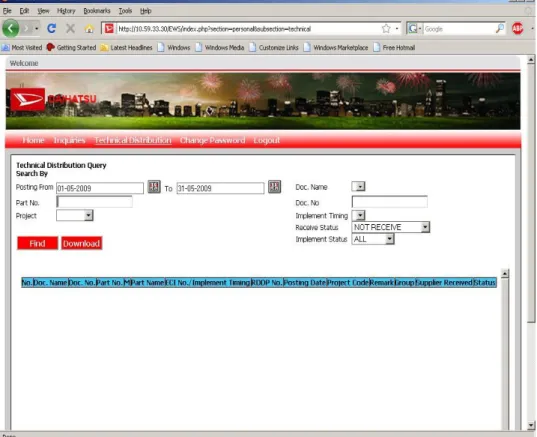This screenshot has width=537, height=437.
Task: Click the browser Forward arrow button
Action: pos(26,29)
